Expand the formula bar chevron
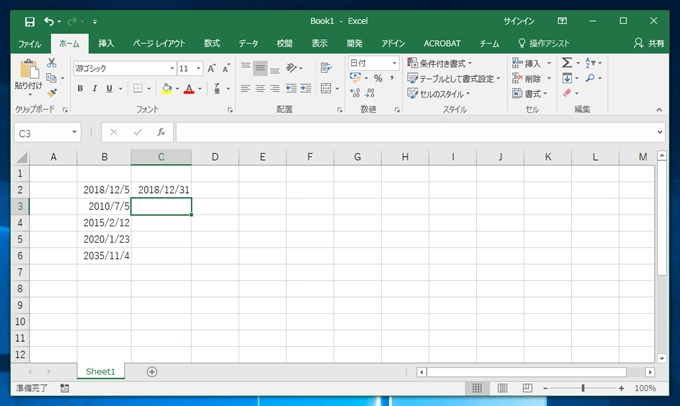Image resolution: width=680 pixels, height=406 pixels. coord(660,132)
